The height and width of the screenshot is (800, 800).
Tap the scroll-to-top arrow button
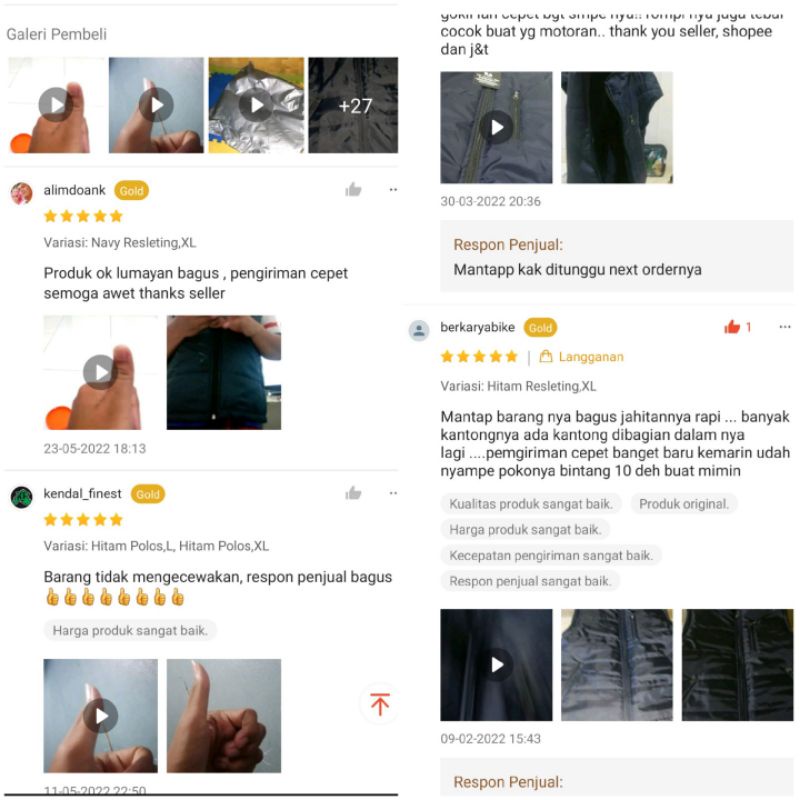click(x=380, y=705)
